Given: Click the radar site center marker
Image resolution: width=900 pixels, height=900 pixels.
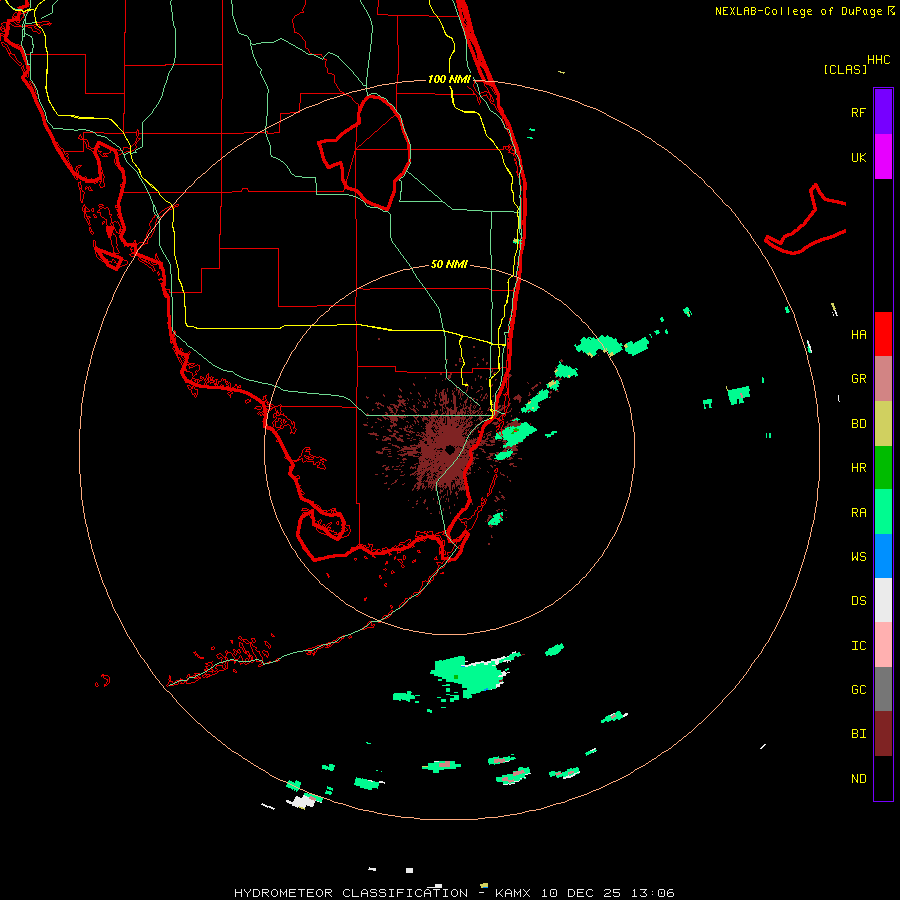Looking at the screenshot, I should [449, 449].
